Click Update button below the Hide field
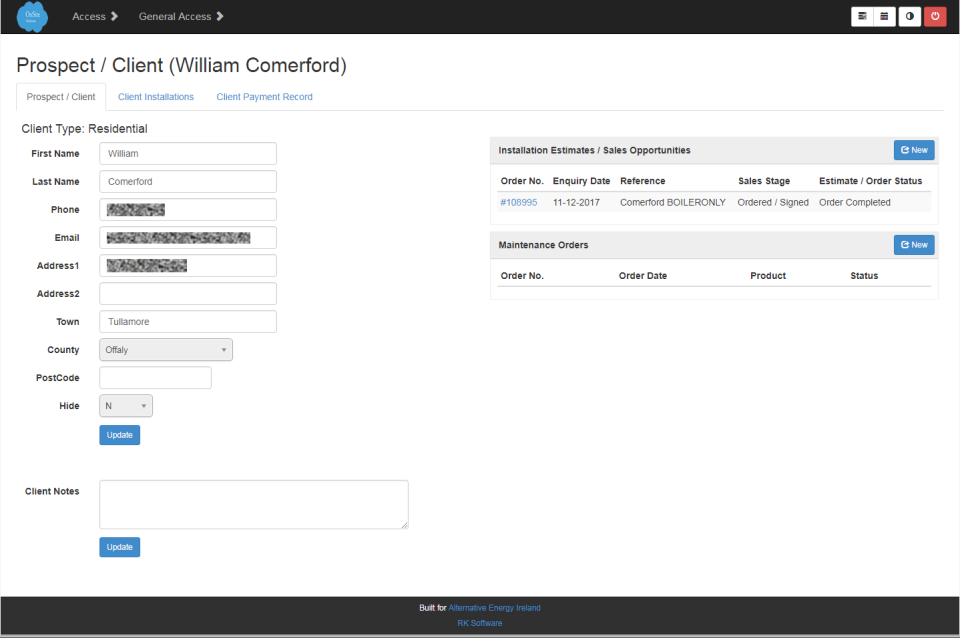 point(119,435)
